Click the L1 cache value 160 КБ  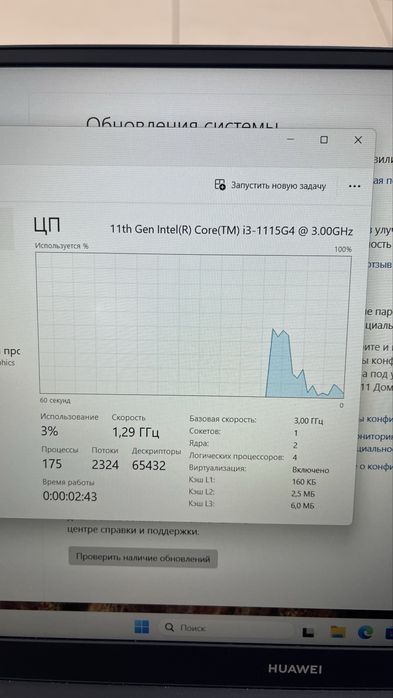point(303,482)
